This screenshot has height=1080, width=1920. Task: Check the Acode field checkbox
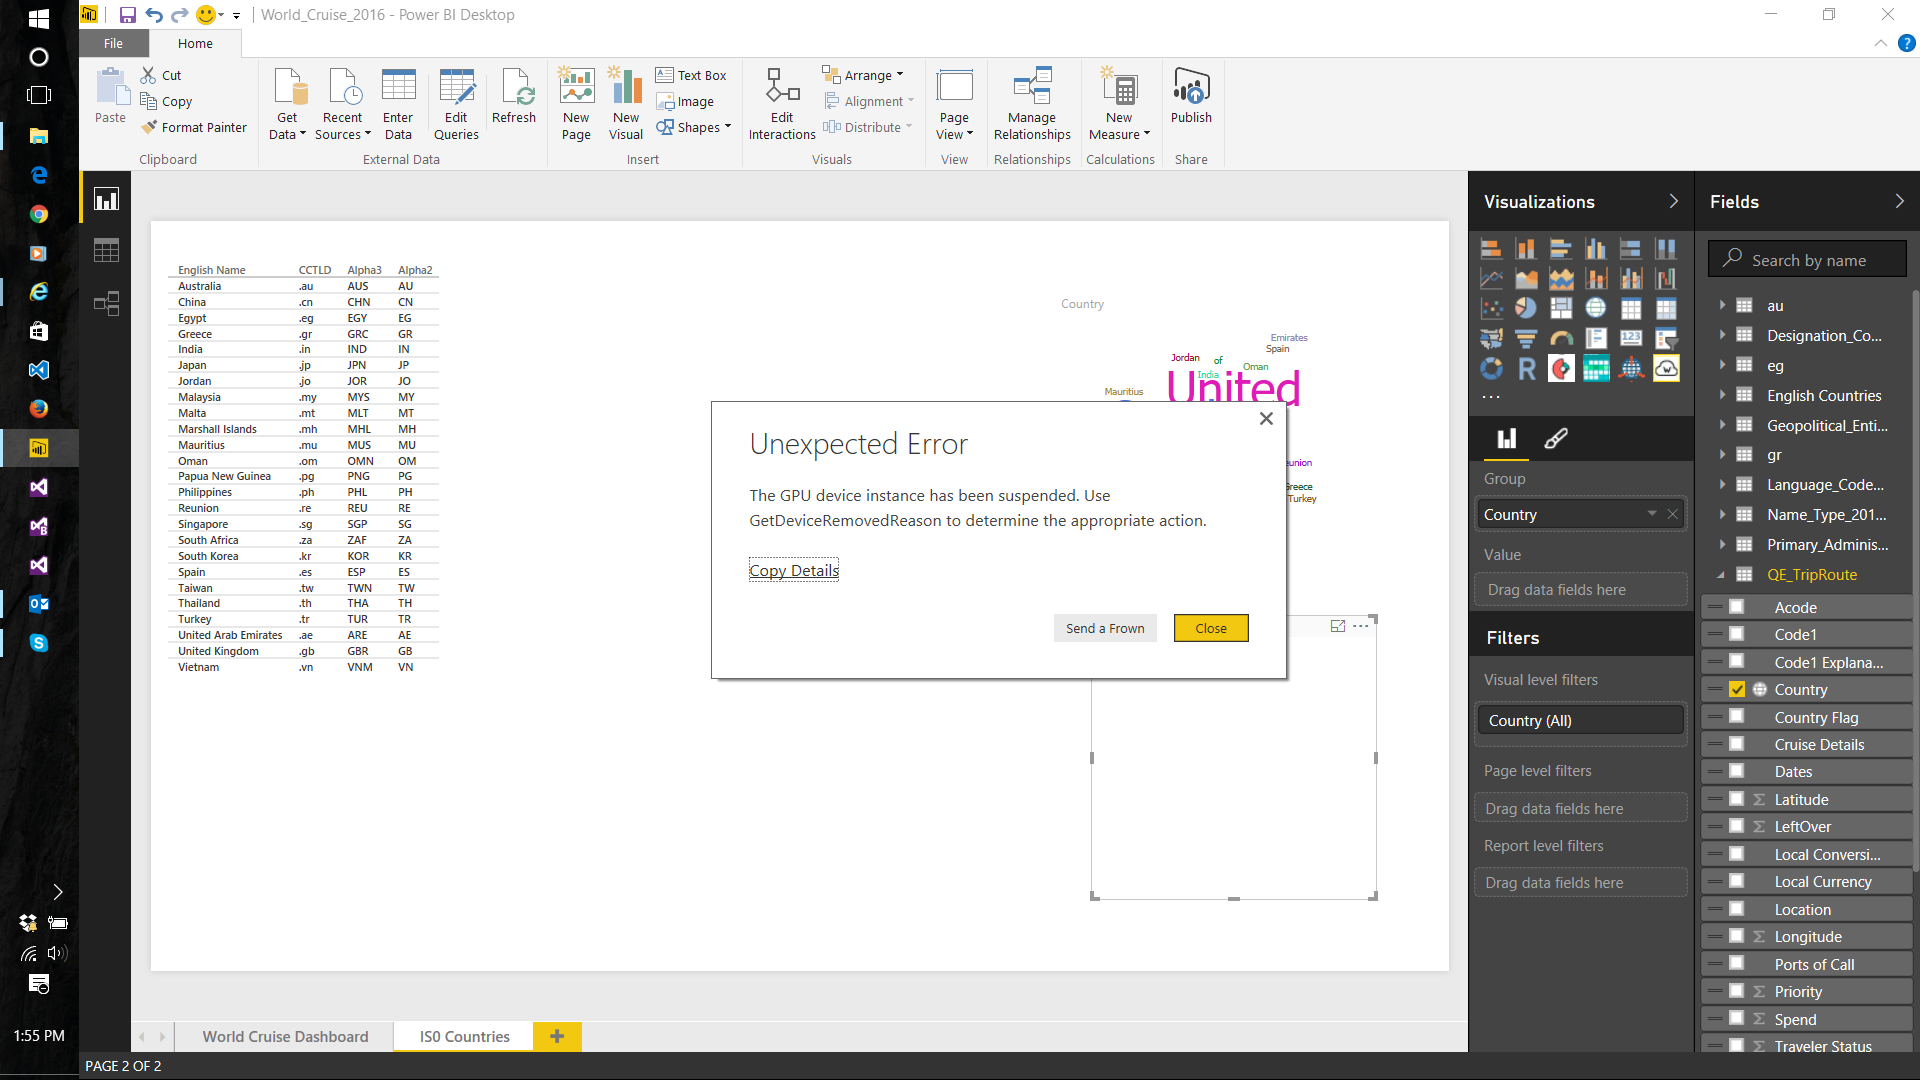point(1737,607)
